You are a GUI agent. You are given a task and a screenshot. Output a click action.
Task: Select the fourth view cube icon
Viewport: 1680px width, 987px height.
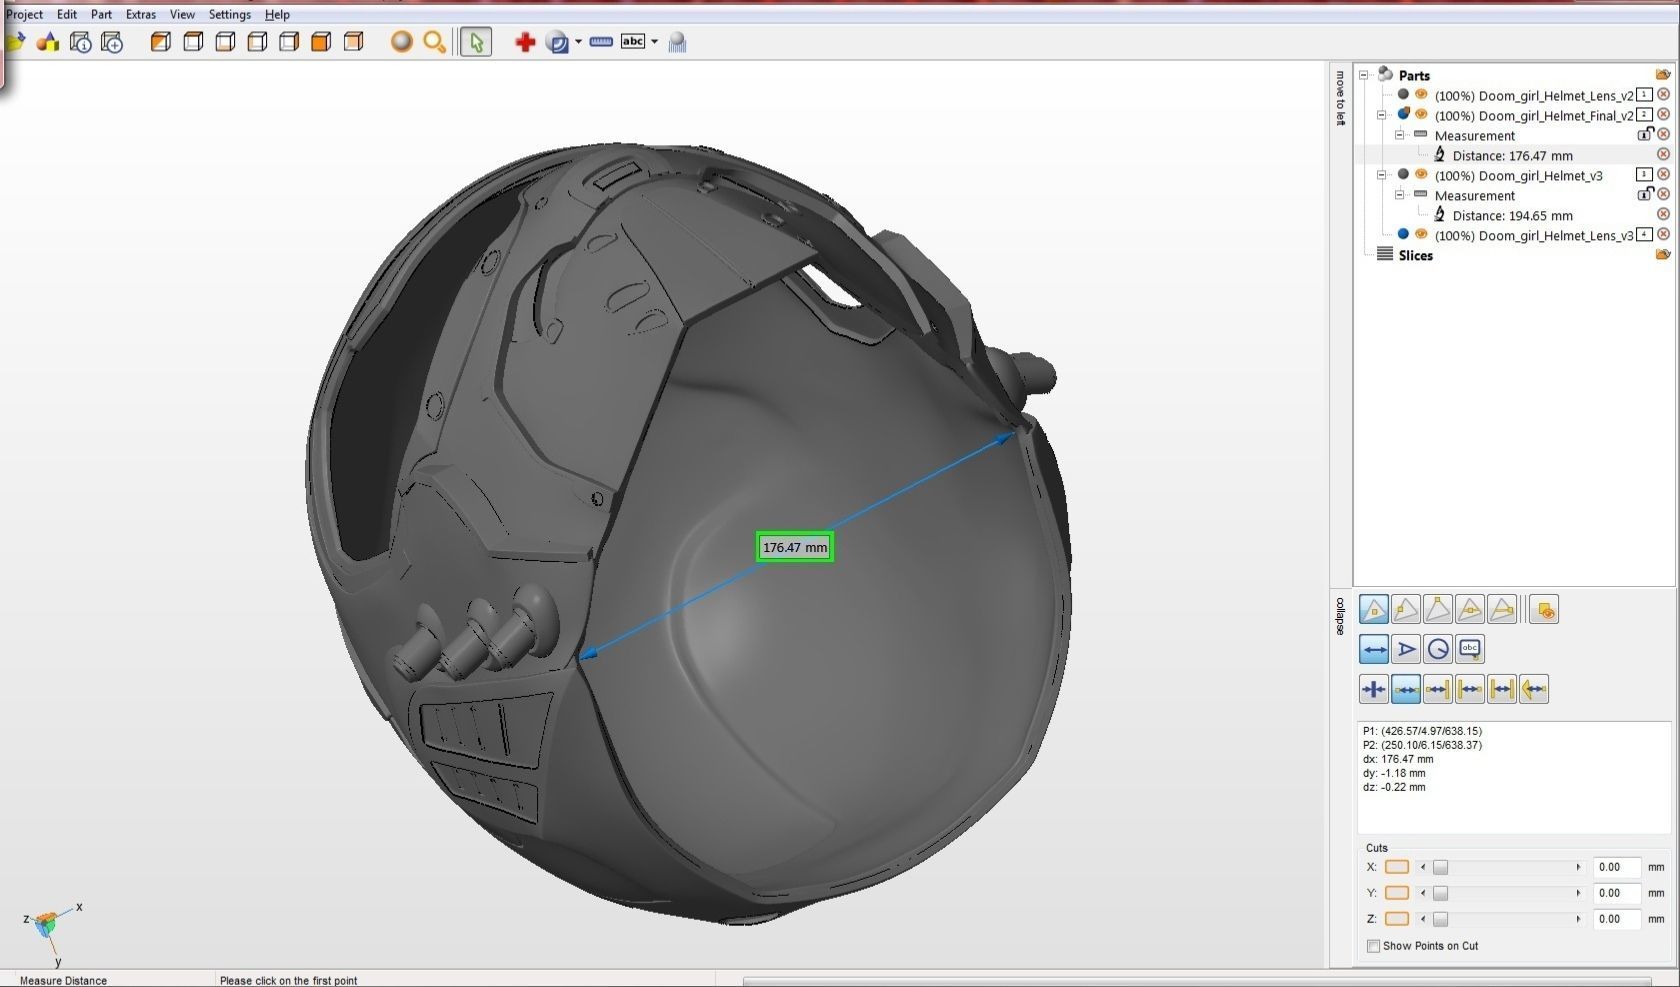point(257,42)
